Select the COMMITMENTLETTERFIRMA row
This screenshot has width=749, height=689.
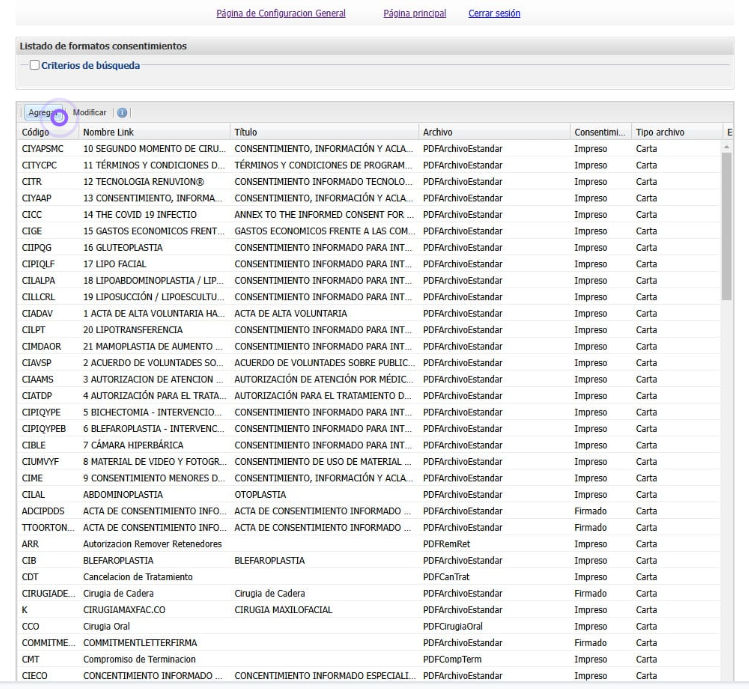tap(150, 642)
